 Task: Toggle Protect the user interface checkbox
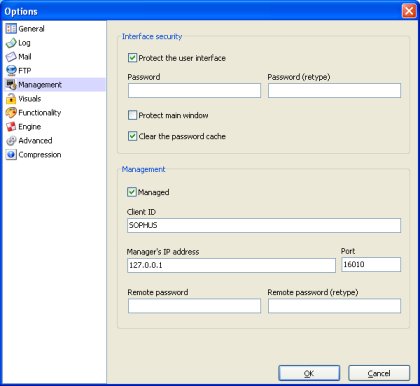click(132, 58)
